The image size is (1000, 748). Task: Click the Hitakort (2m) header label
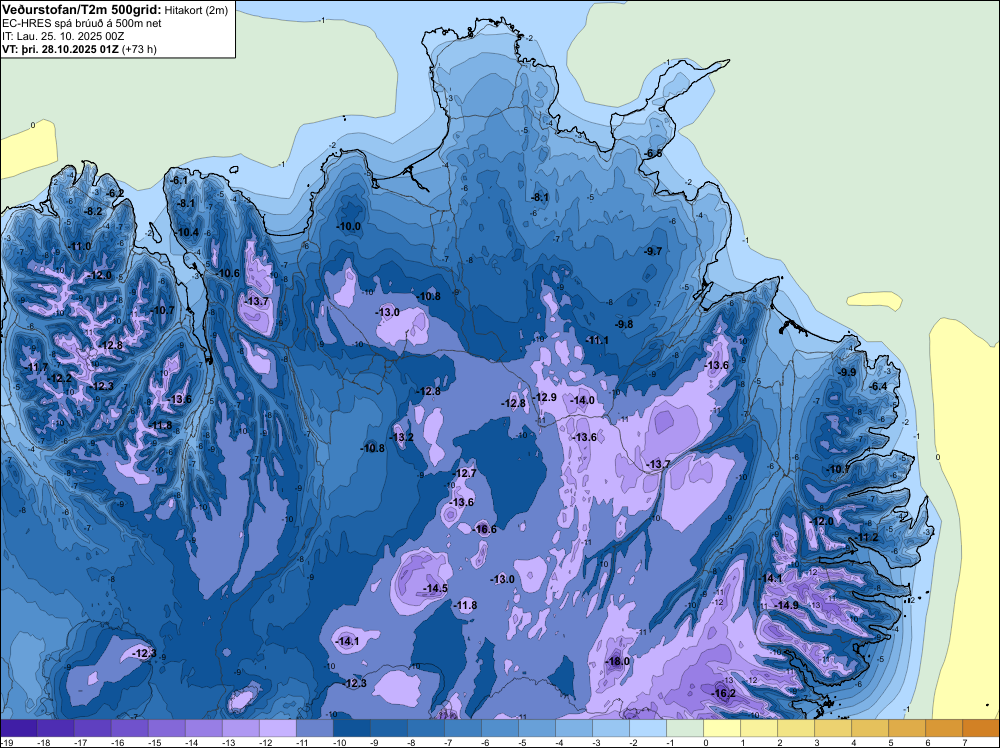click(x=196, y=10)
